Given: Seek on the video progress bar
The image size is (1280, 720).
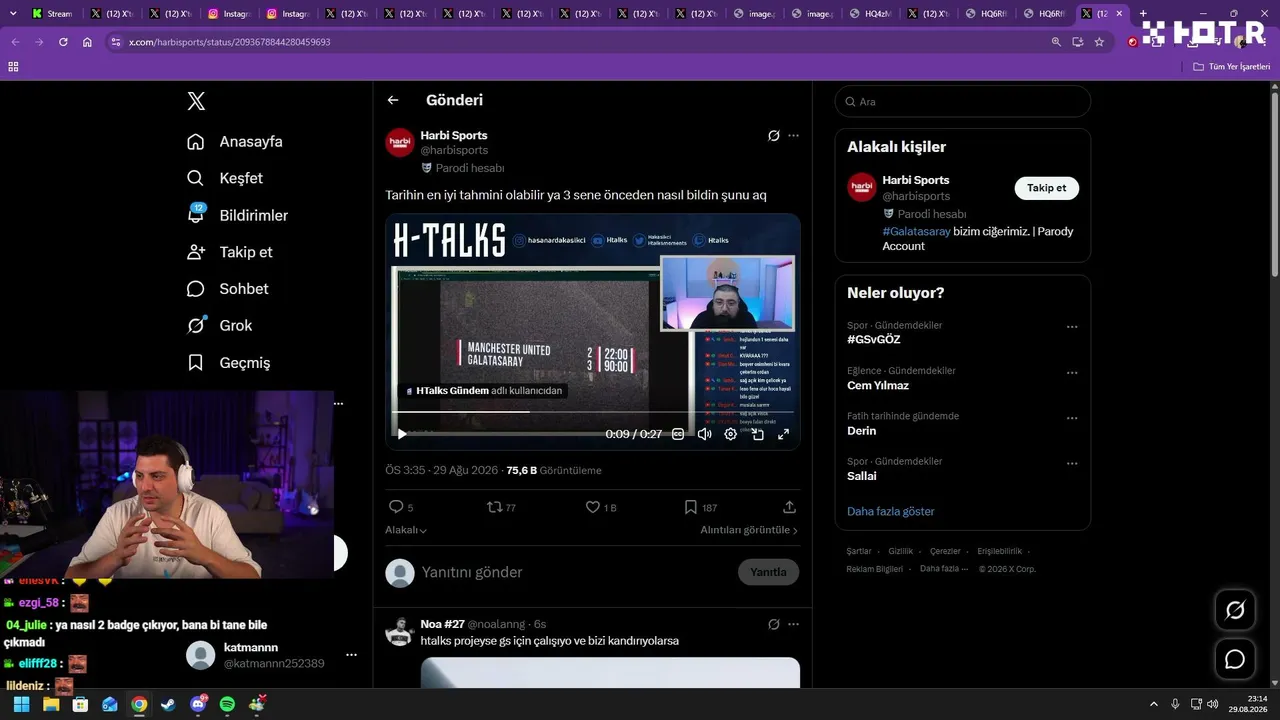Looking at the screenshot, I should [x=593, y=412].
